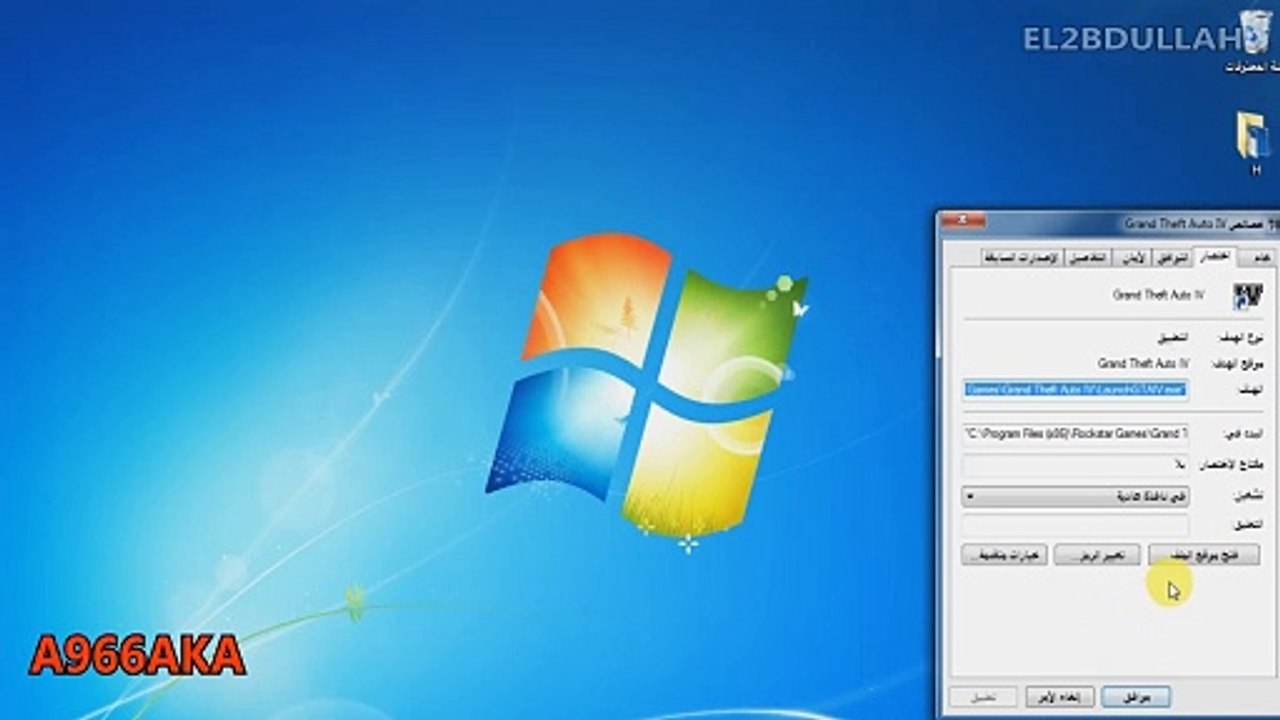Click the Grand Theft Auto IV shortcut icon in dialog
The width and height of the screenshot is (1280, 720).
coord(1247,296)
